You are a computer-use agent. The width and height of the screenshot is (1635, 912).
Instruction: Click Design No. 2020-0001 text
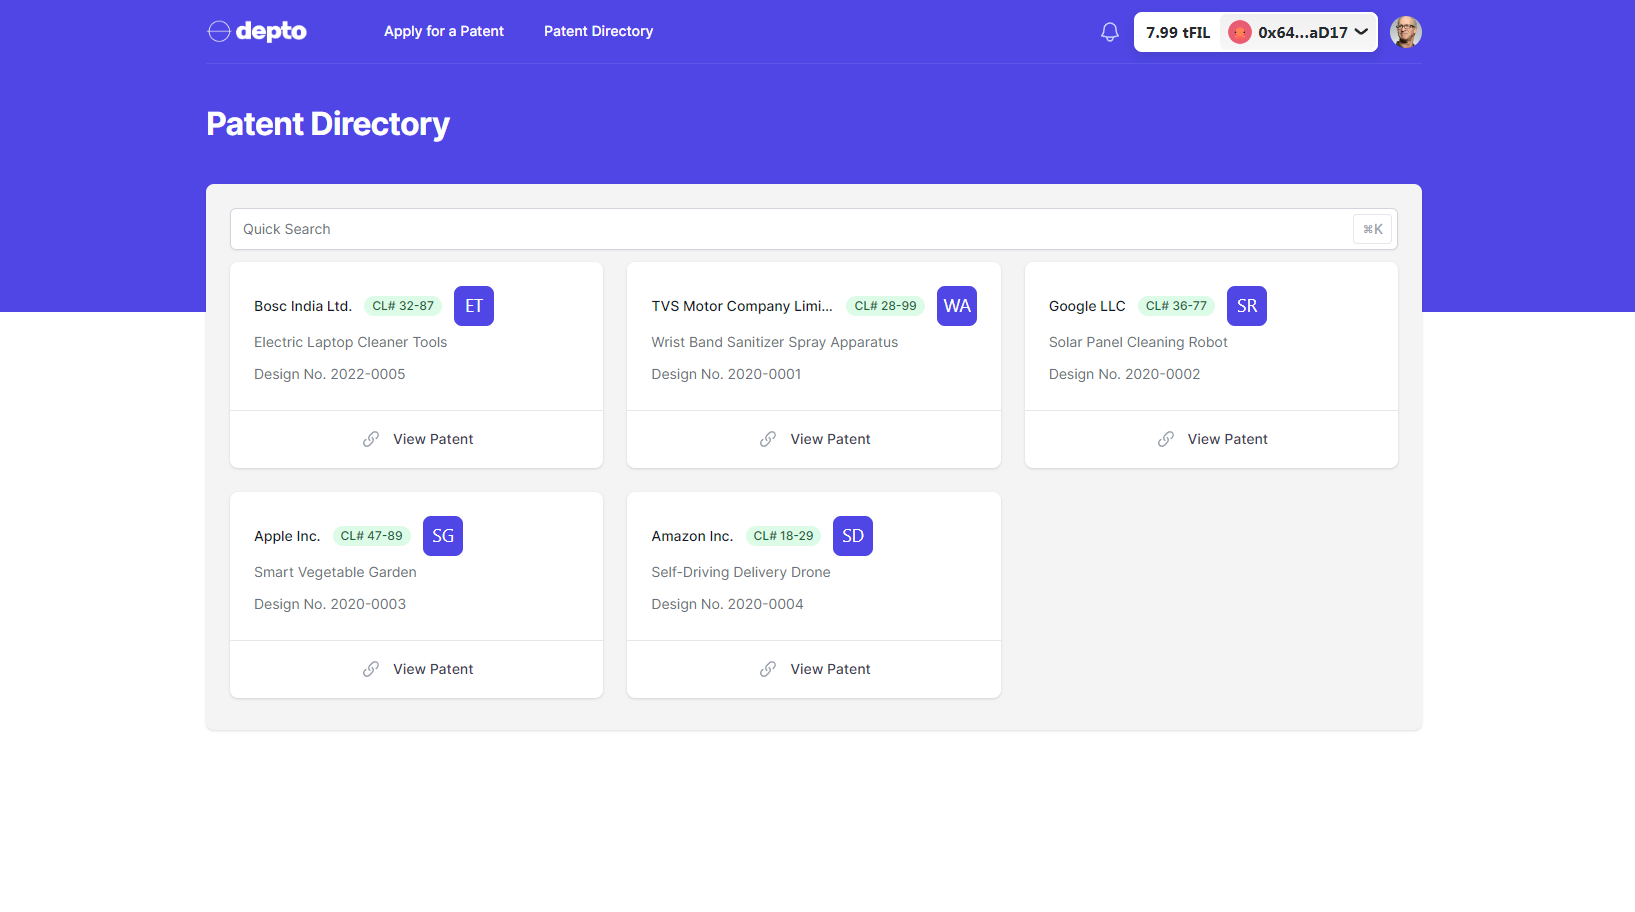[x=726, y=374]
